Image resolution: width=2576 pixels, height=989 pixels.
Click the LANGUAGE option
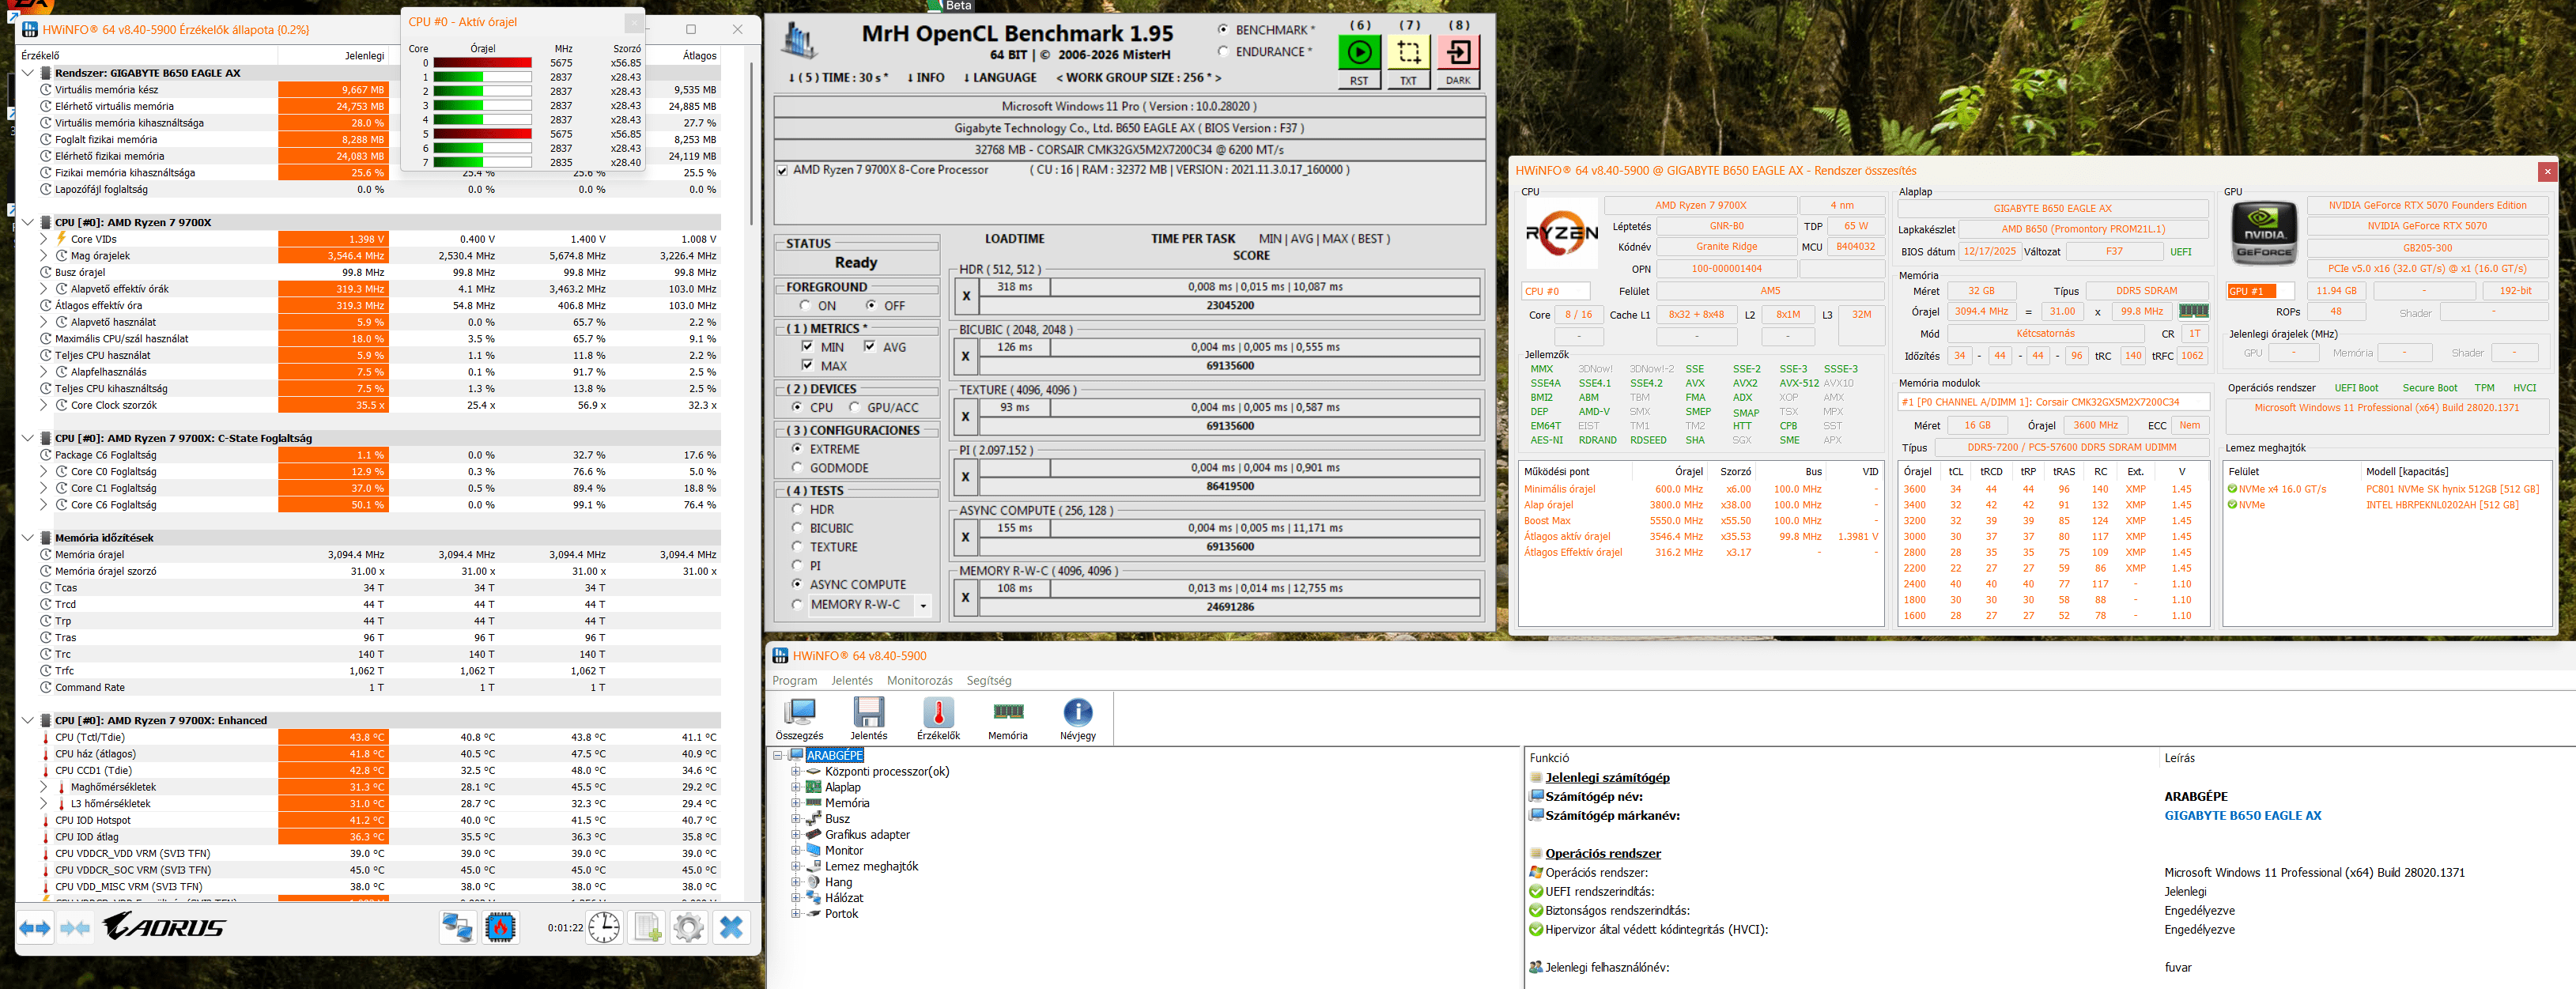(1000, 78)
